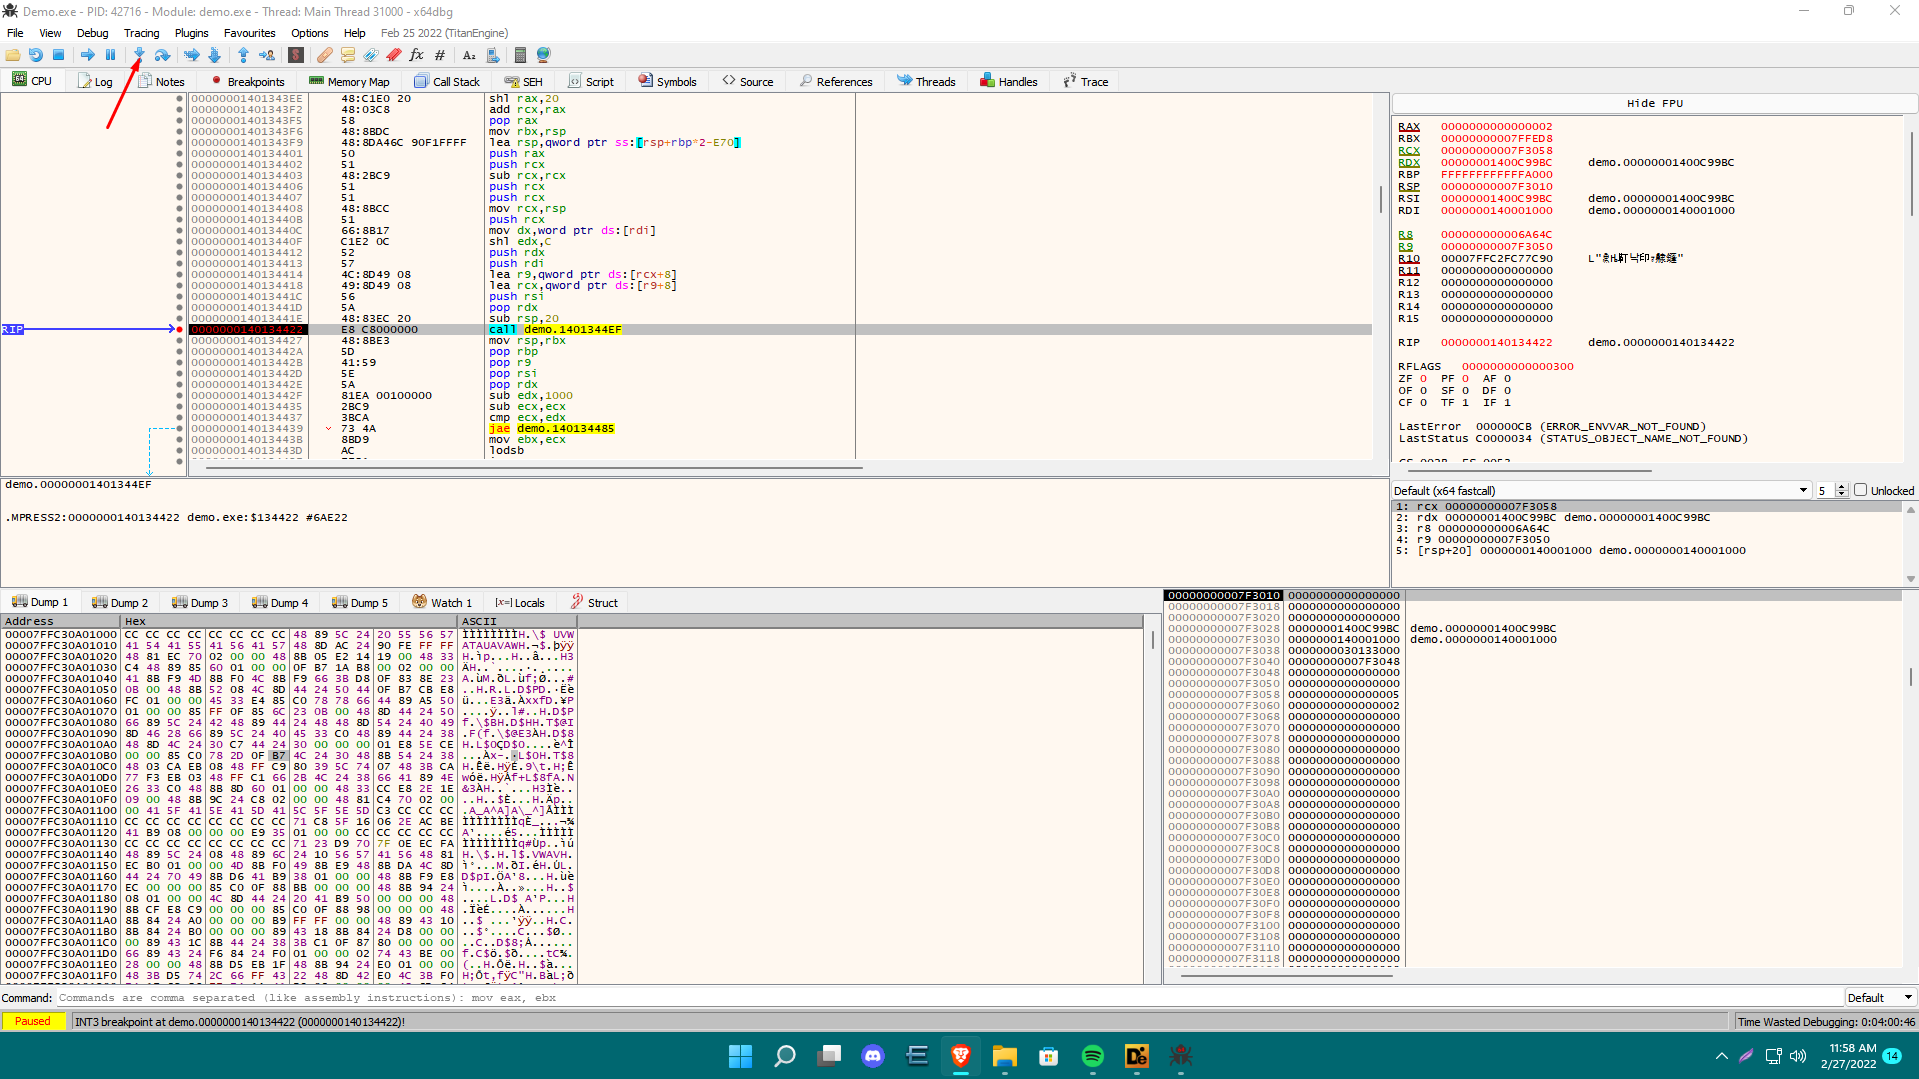
Task: Pause execution with the pause icon
Action: click(x=111, y=55)
